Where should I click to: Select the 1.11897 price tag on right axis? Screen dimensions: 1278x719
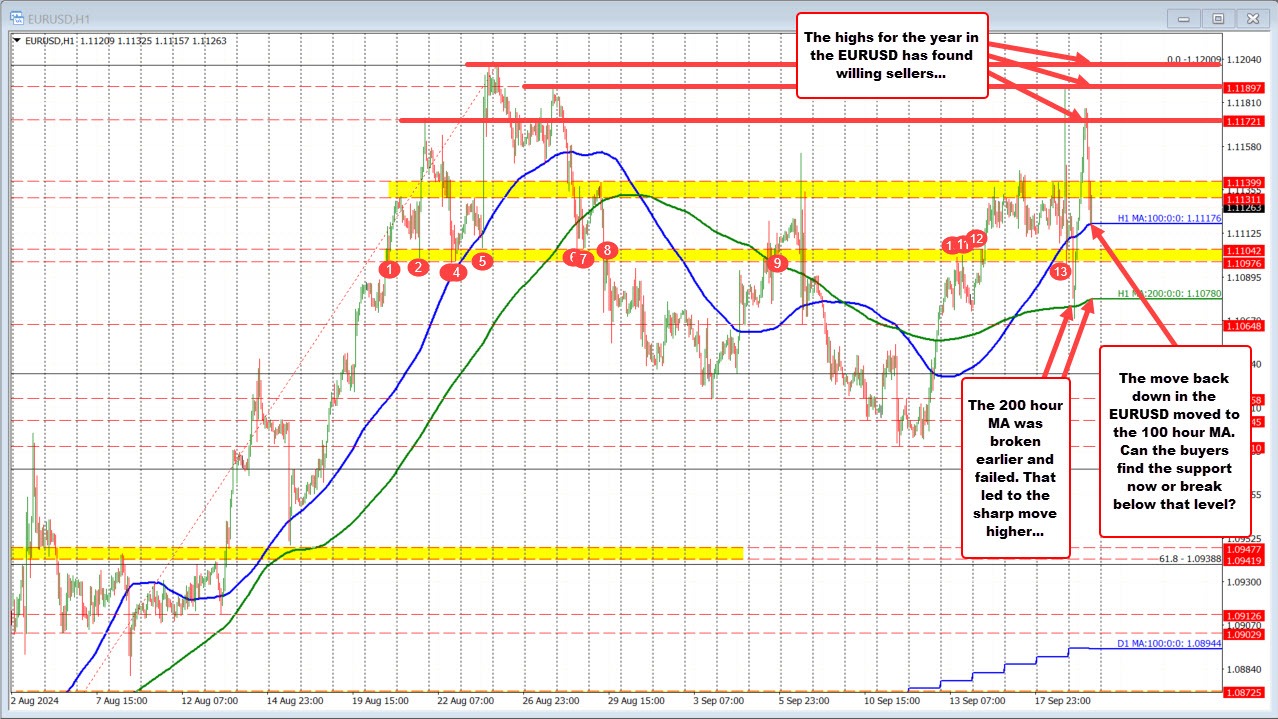point(1245,89)
